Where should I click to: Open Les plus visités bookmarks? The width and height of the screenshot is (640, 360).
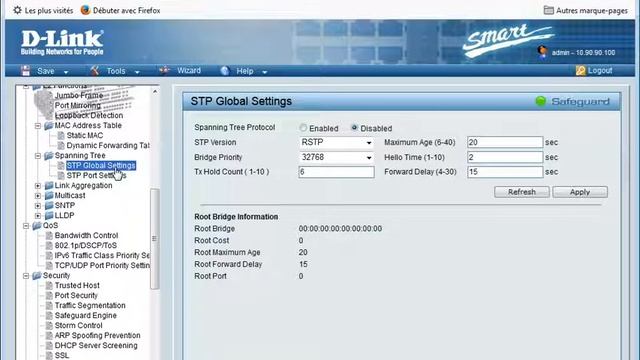pos(49,11)
